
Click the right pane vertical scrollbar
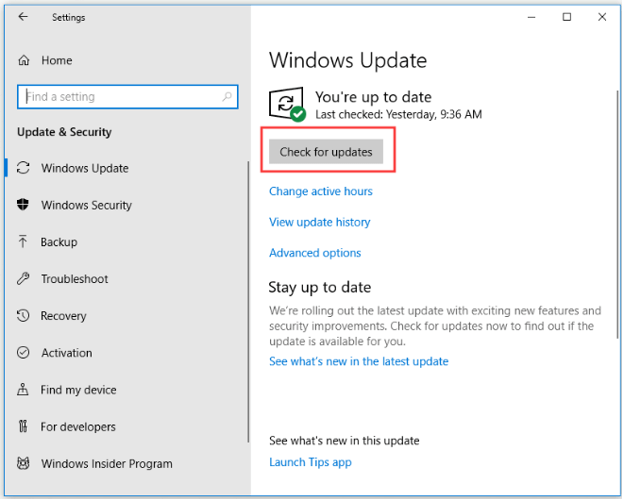coord(617,214)
